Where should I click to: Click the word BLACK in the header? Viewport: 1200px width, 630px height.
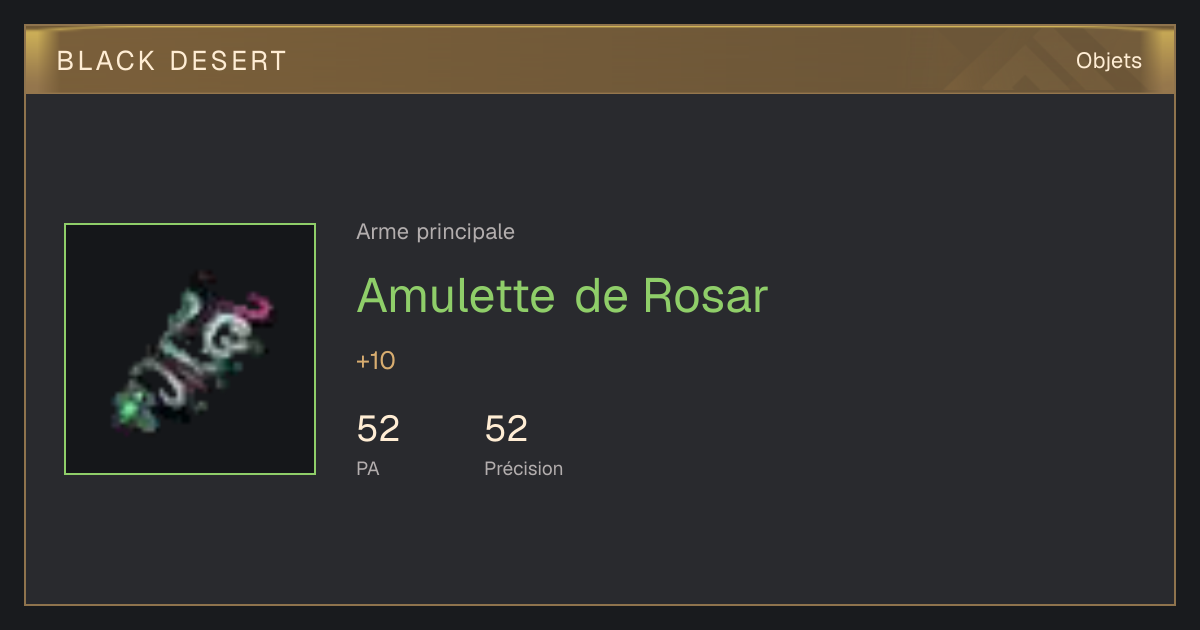[x=107, y=61]
